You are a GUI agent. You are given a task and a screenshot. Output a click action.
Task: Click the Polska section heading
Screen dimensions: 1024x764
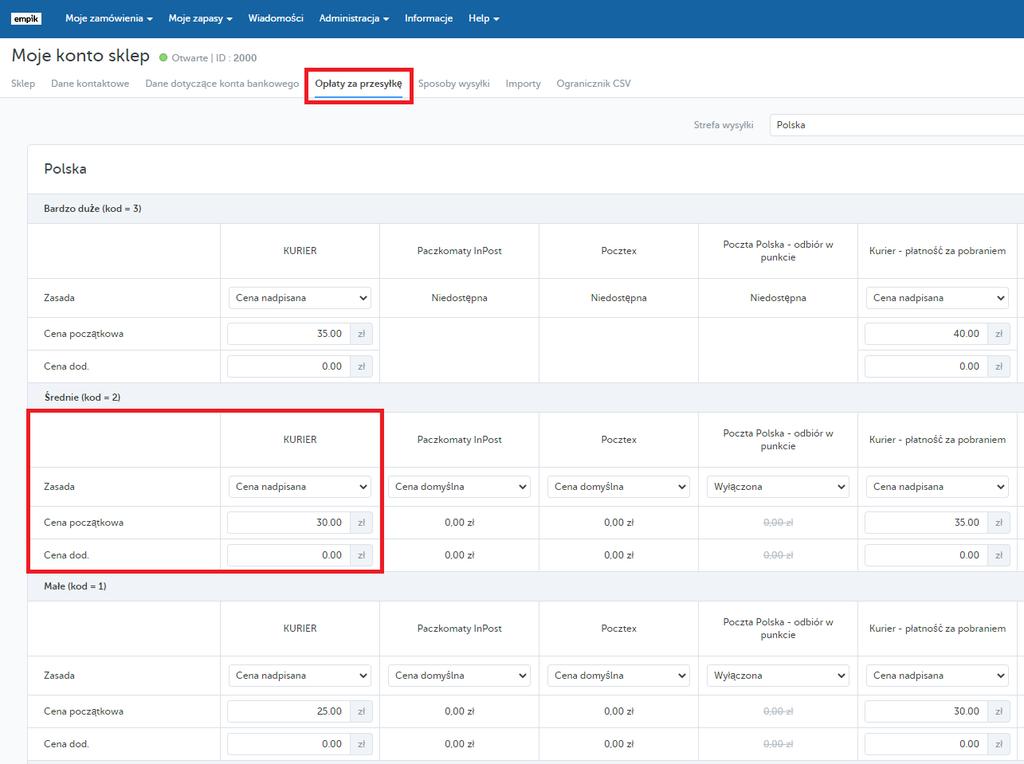[x=65, y=168]
